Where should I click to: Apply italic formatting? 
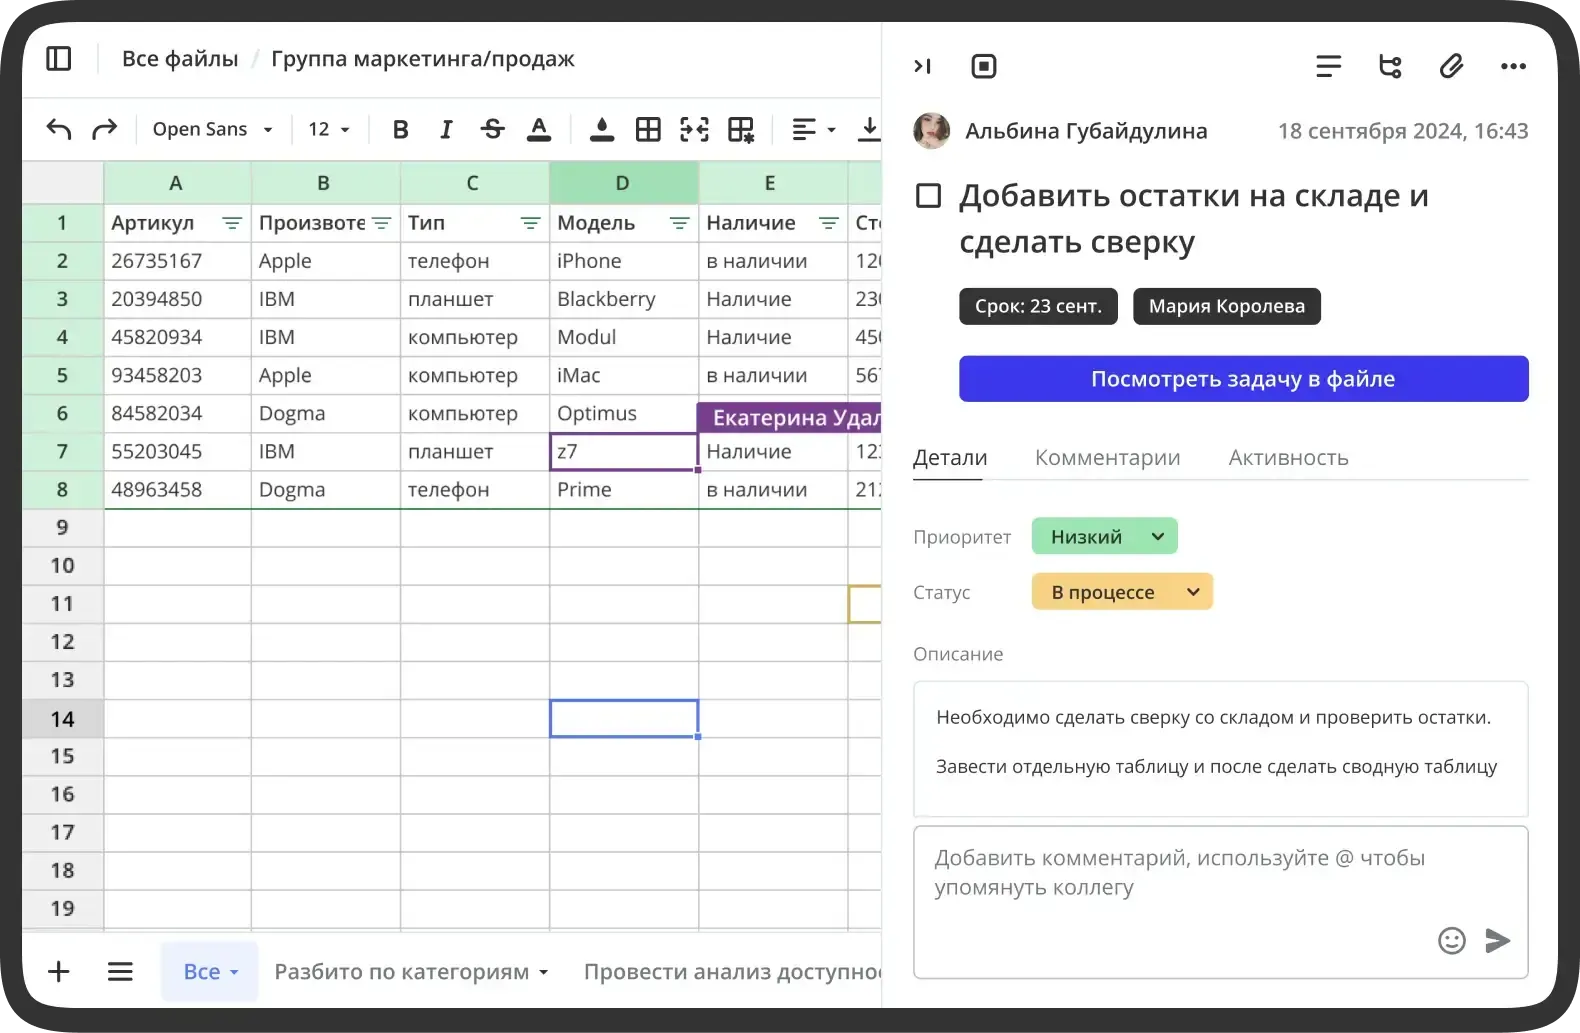coord(446,129)
